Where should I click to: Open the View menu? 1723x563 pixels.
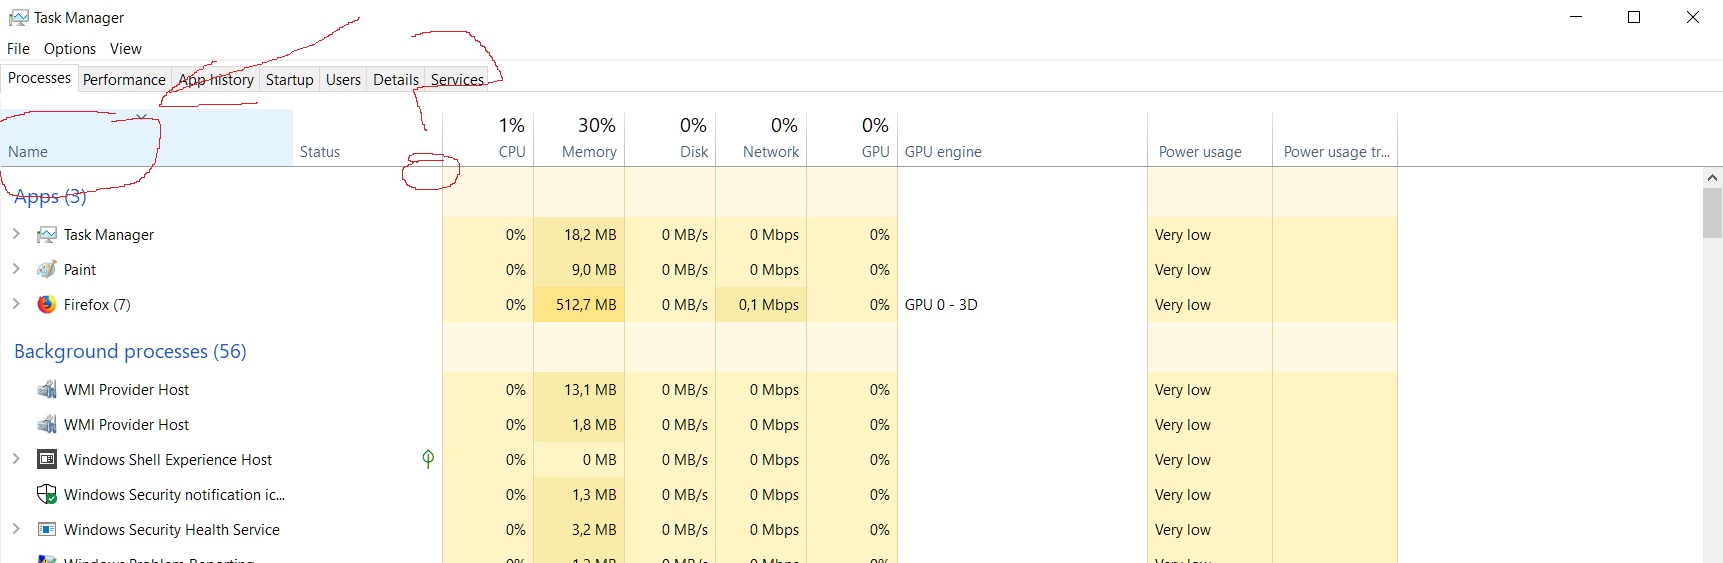point(126,49)
